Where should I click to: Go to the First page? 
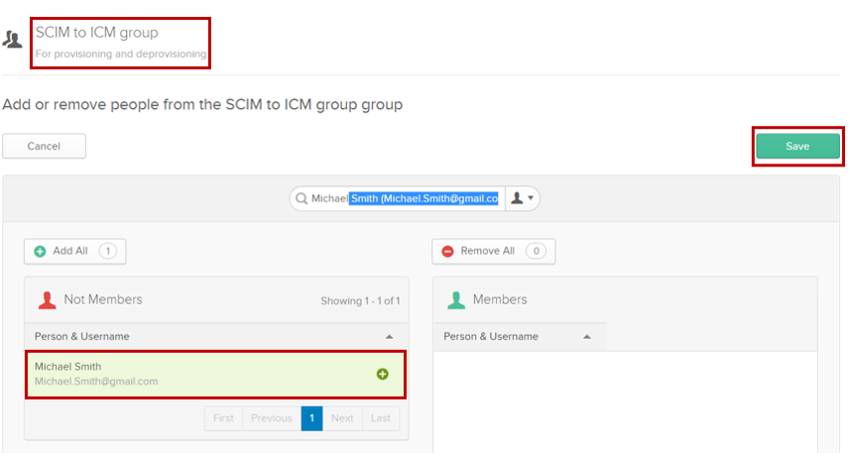tap(223, 418)
